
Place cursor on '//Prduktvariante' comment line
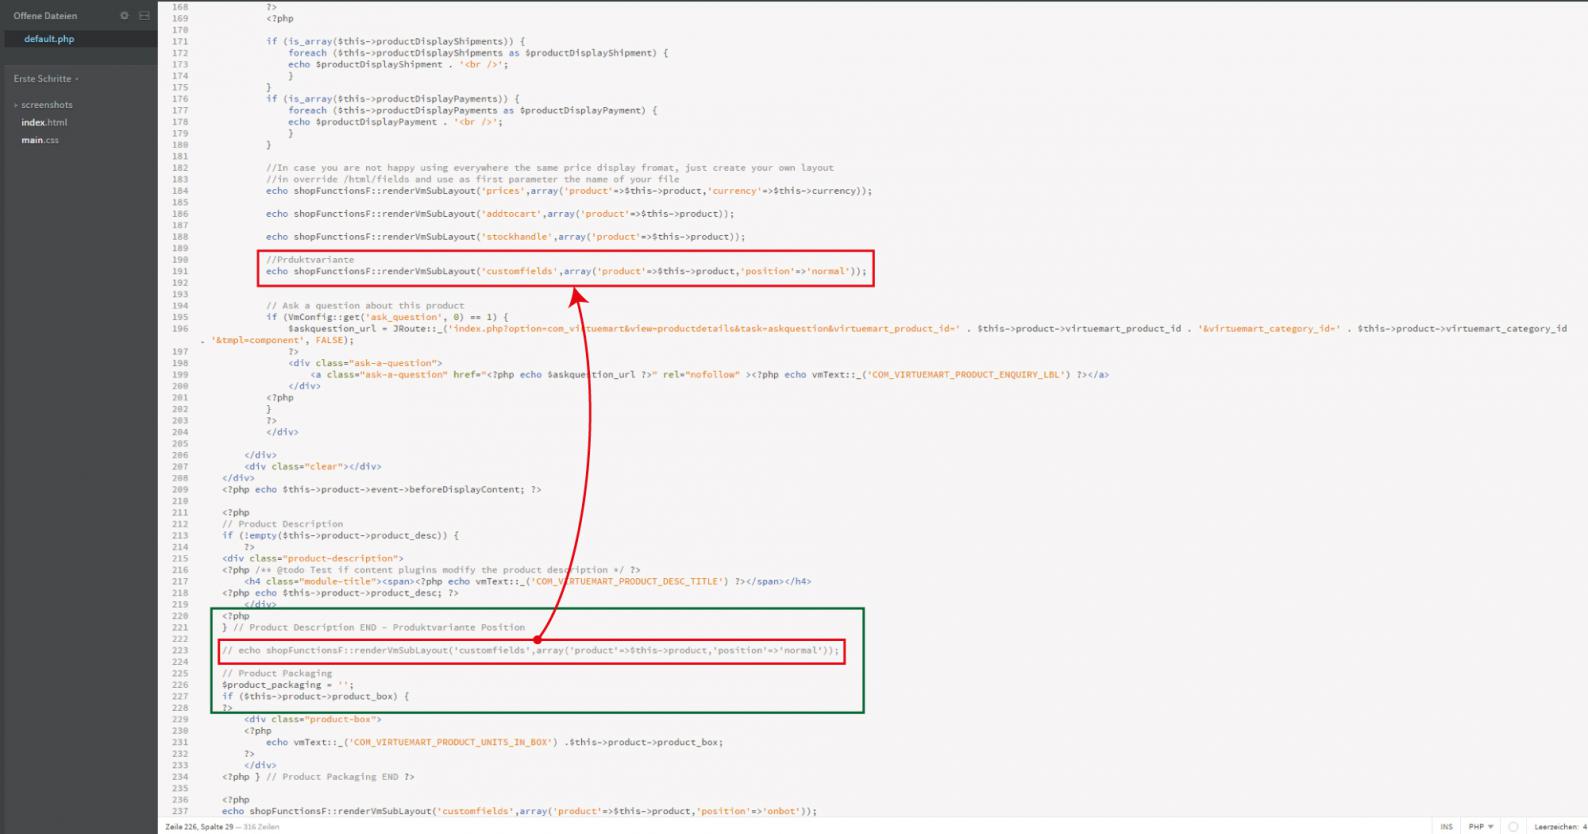[x=309, y=260]
